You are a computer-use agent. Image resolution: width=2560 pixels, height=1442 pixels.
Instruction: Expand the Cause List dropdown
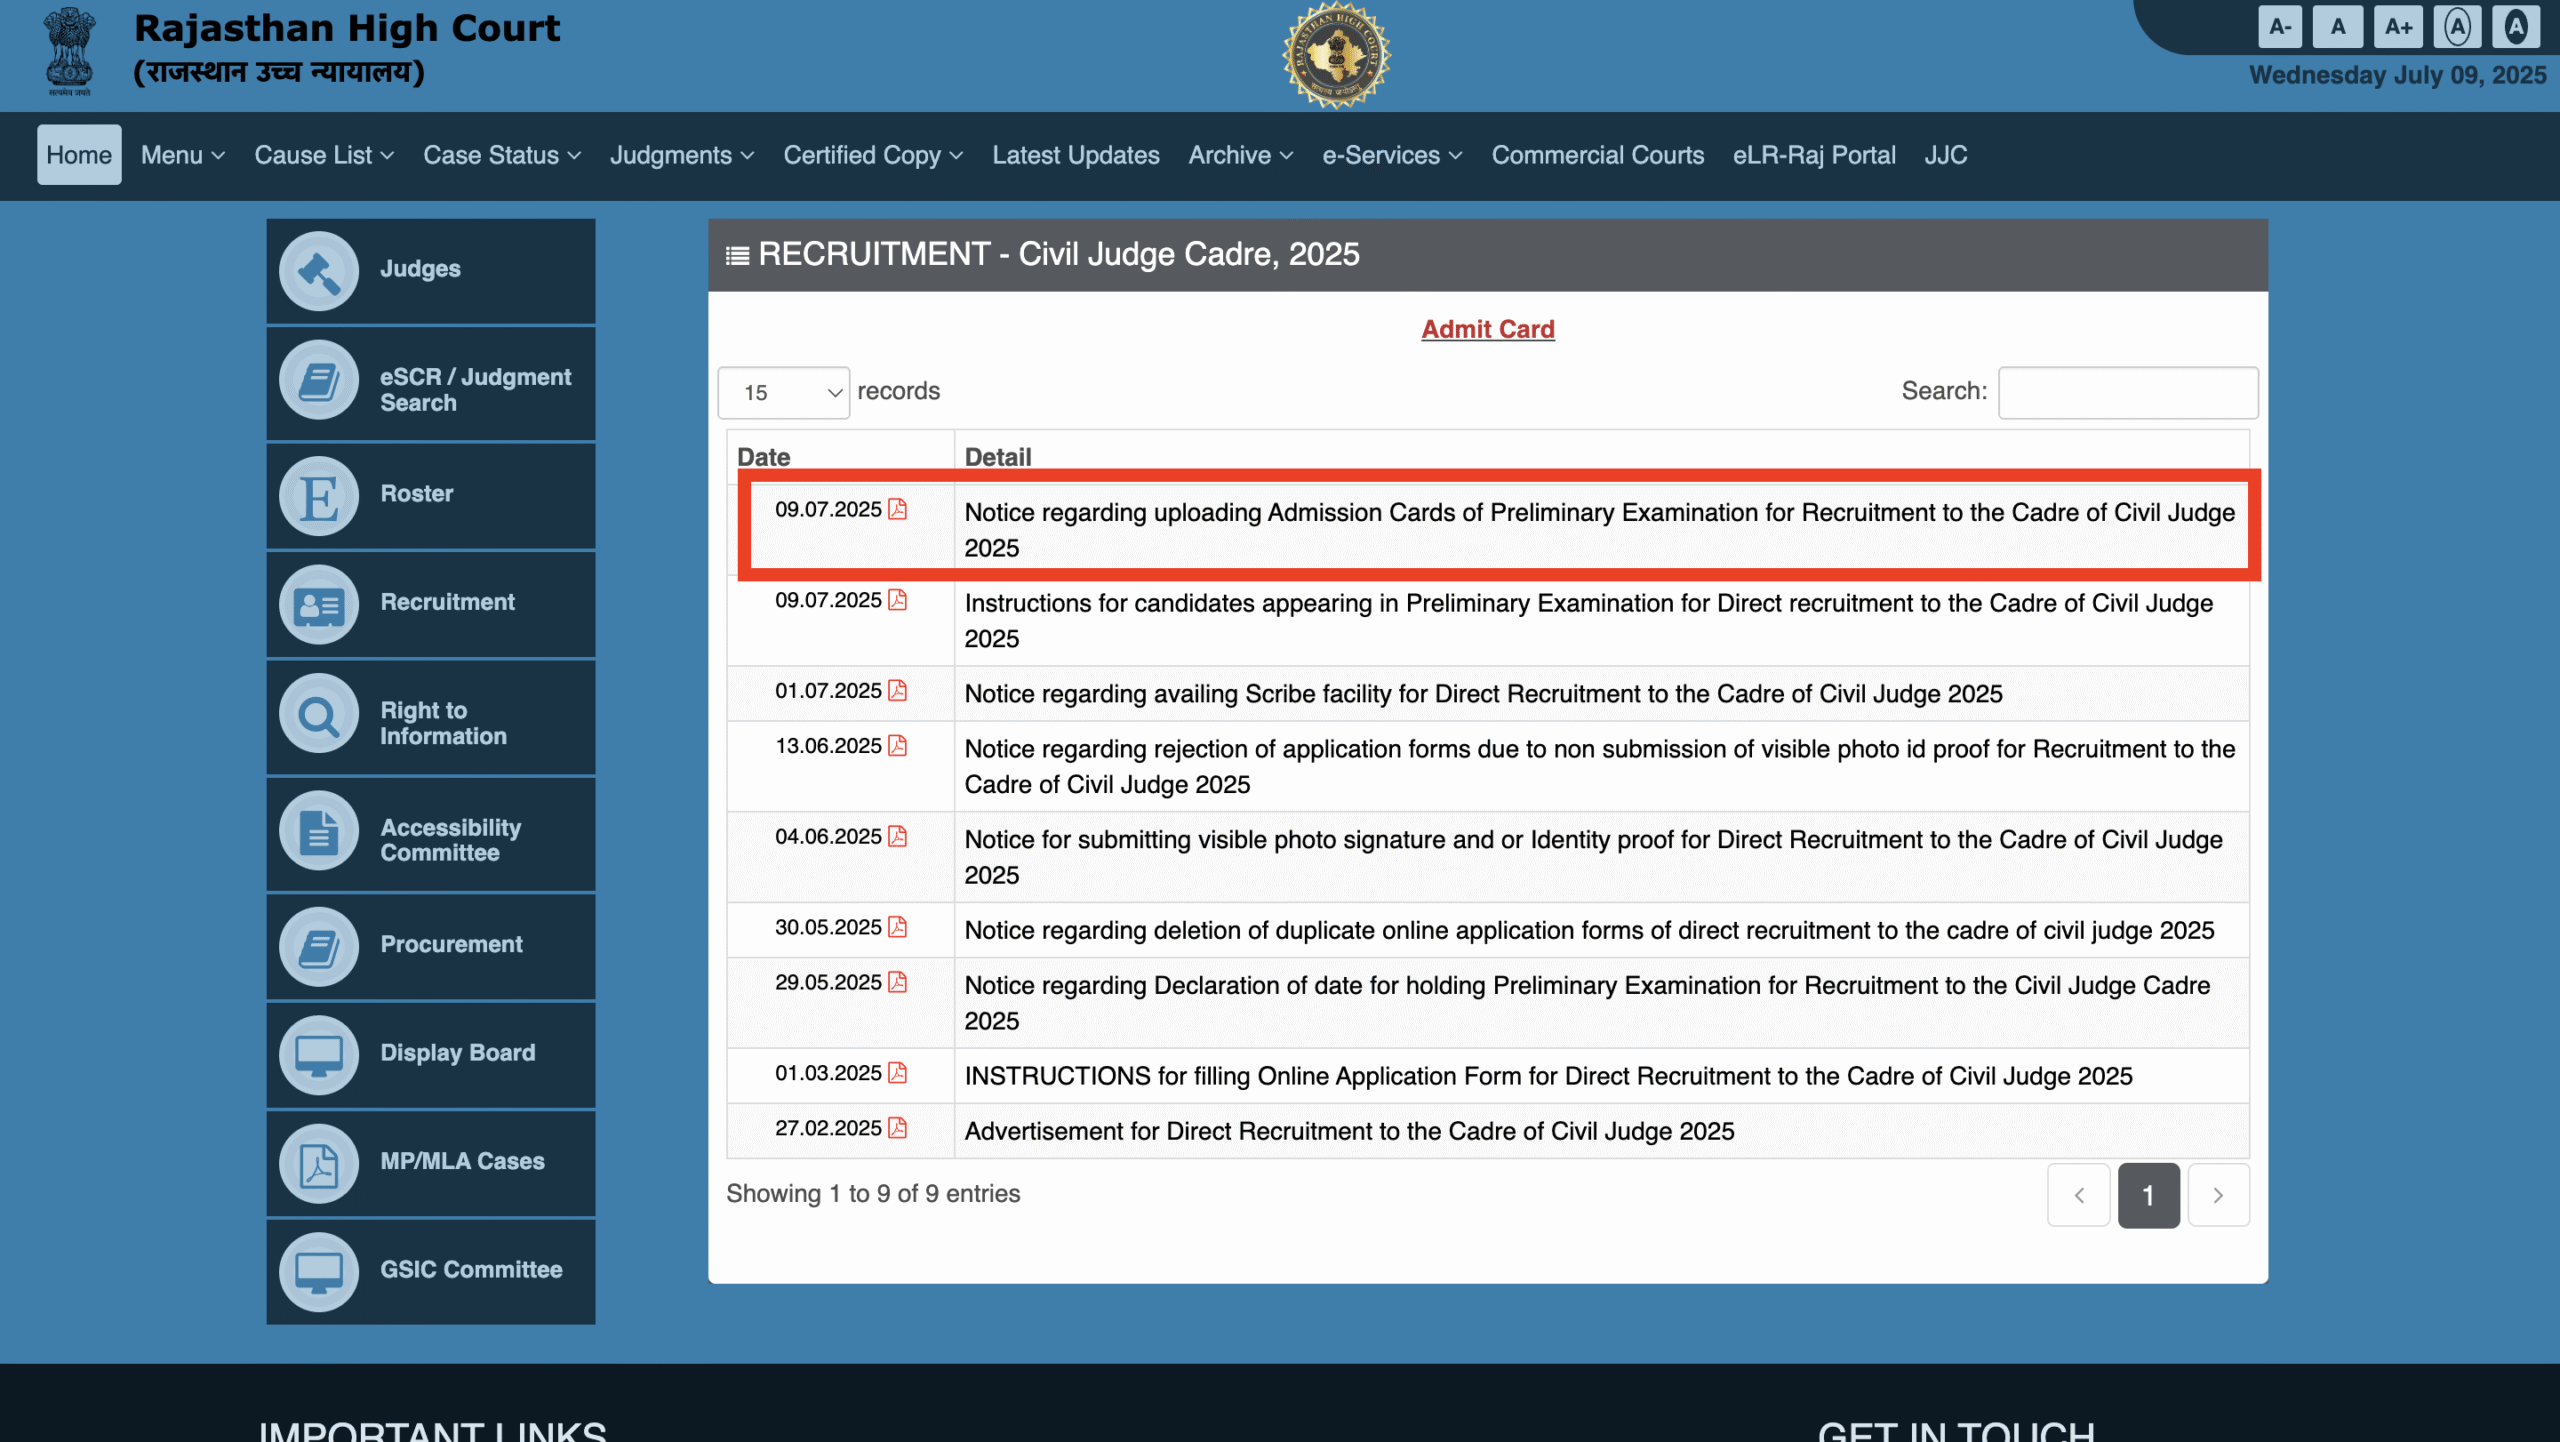pyautogui.click(x=324, y=155)
